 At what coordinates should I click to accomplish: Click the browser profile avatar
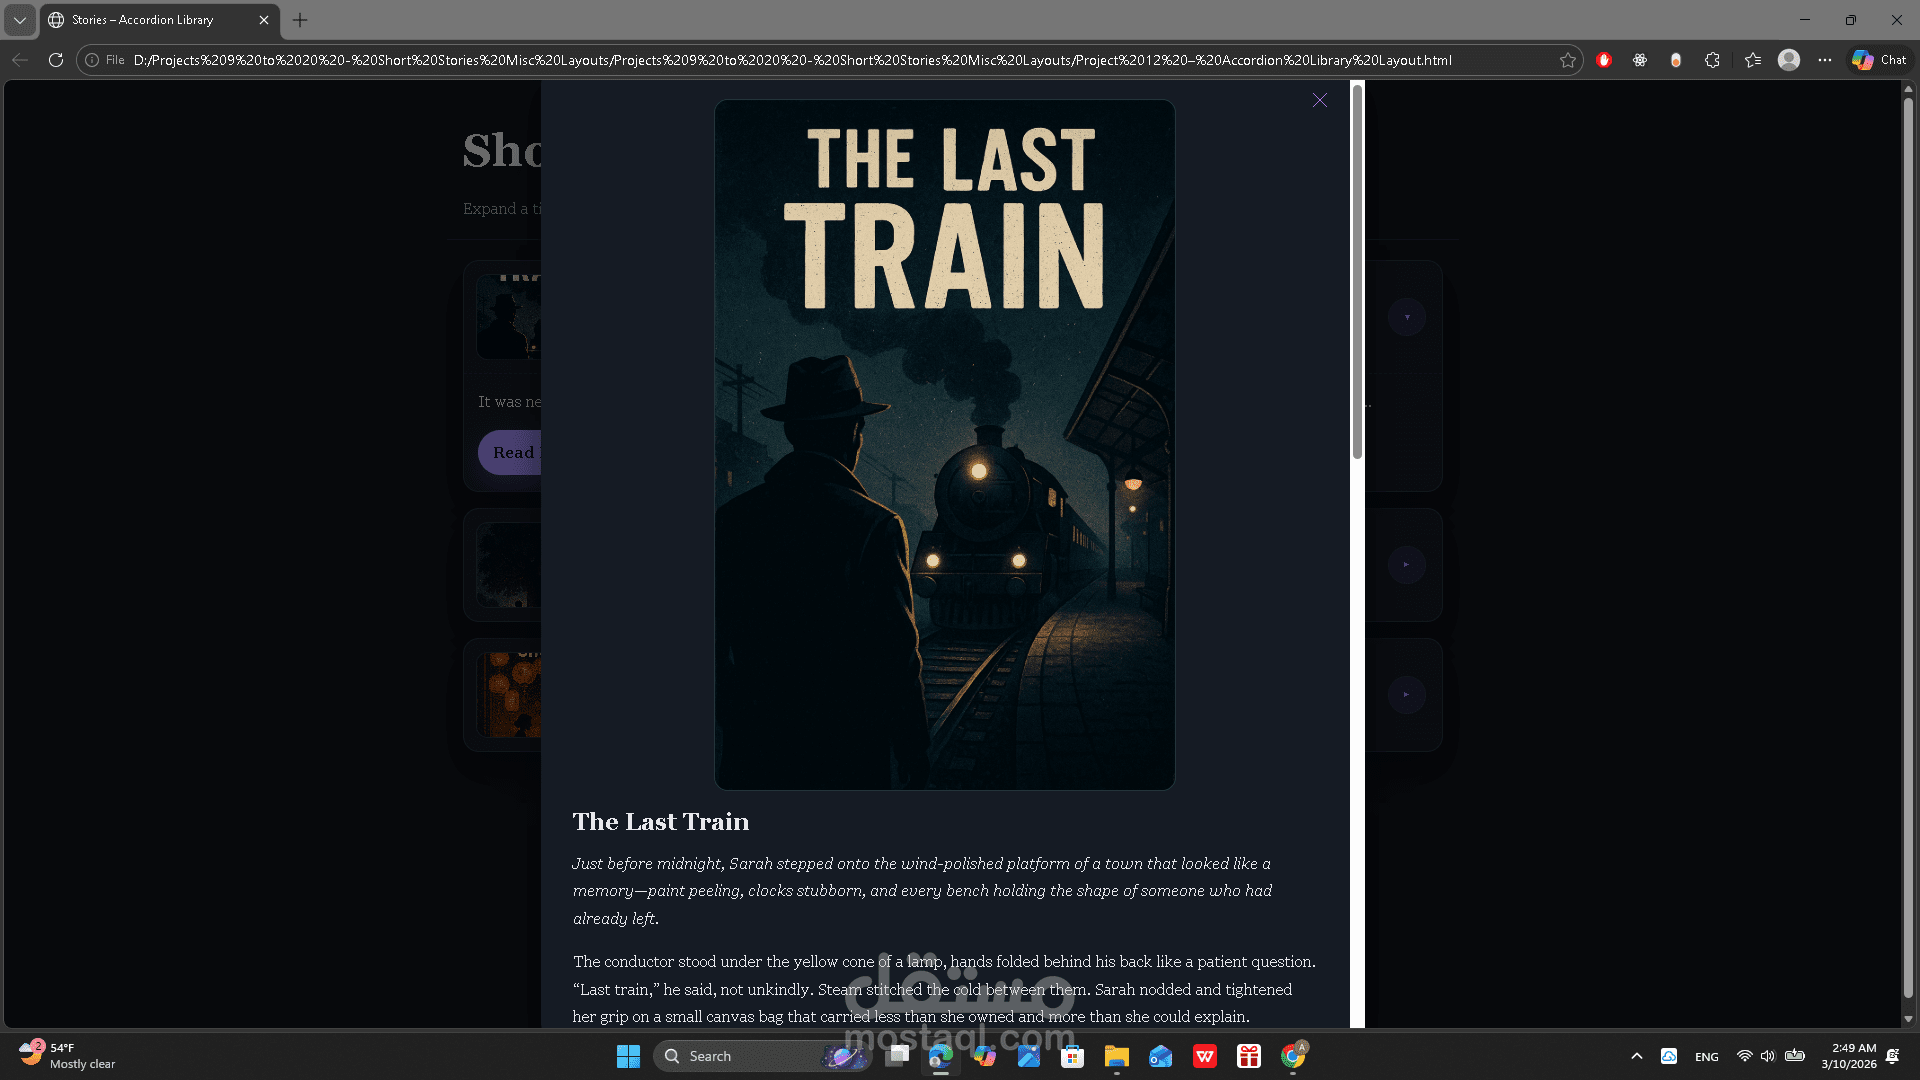pyautogui.click(x=1789, y=60)
